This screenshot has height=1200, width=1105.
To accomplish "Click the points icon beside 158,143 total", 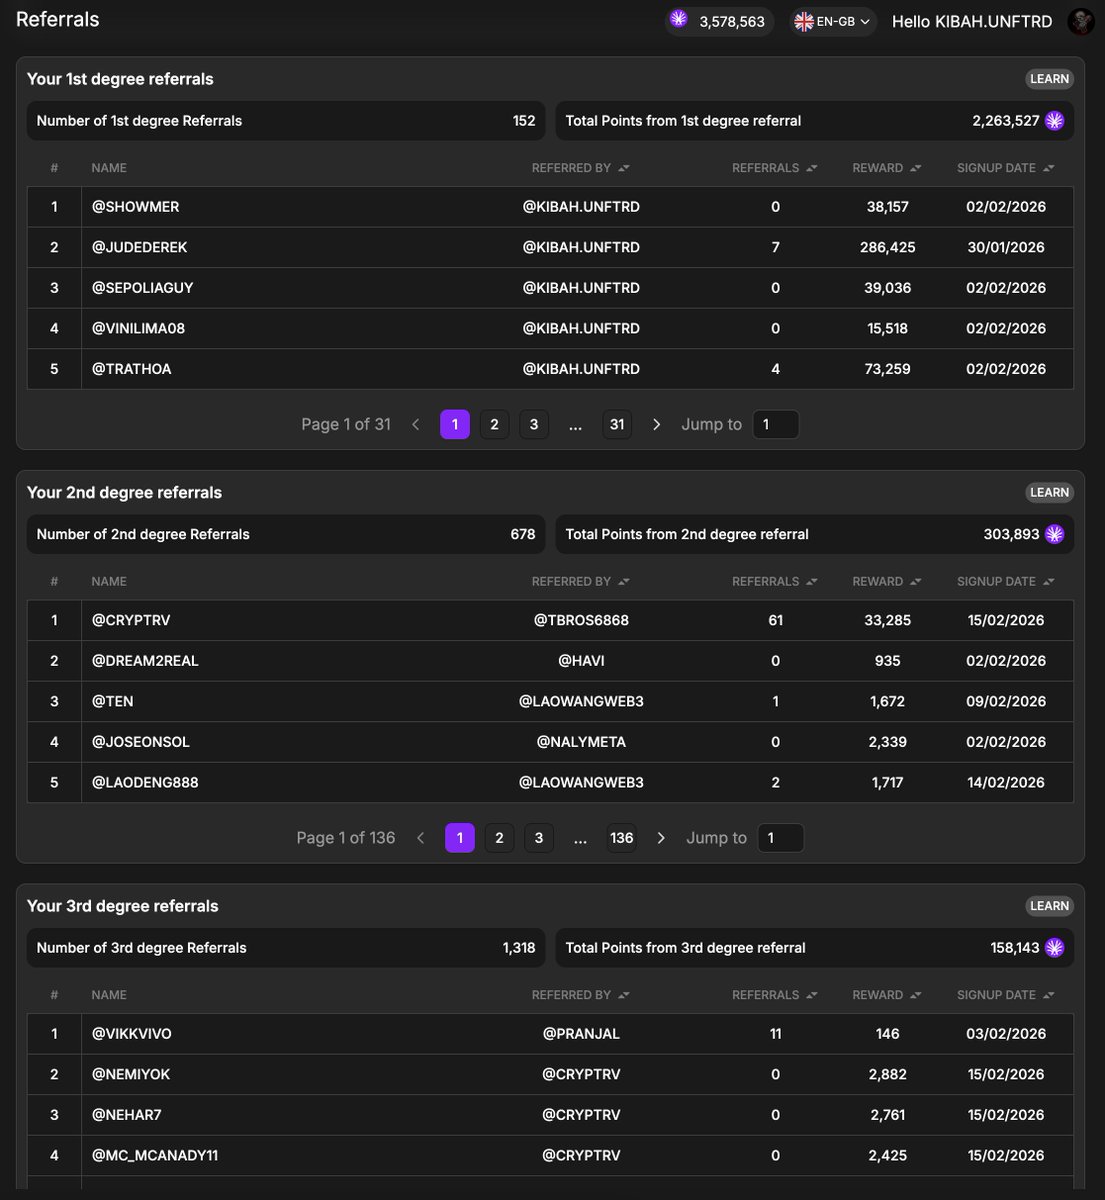I will (x=1054, y=947).
